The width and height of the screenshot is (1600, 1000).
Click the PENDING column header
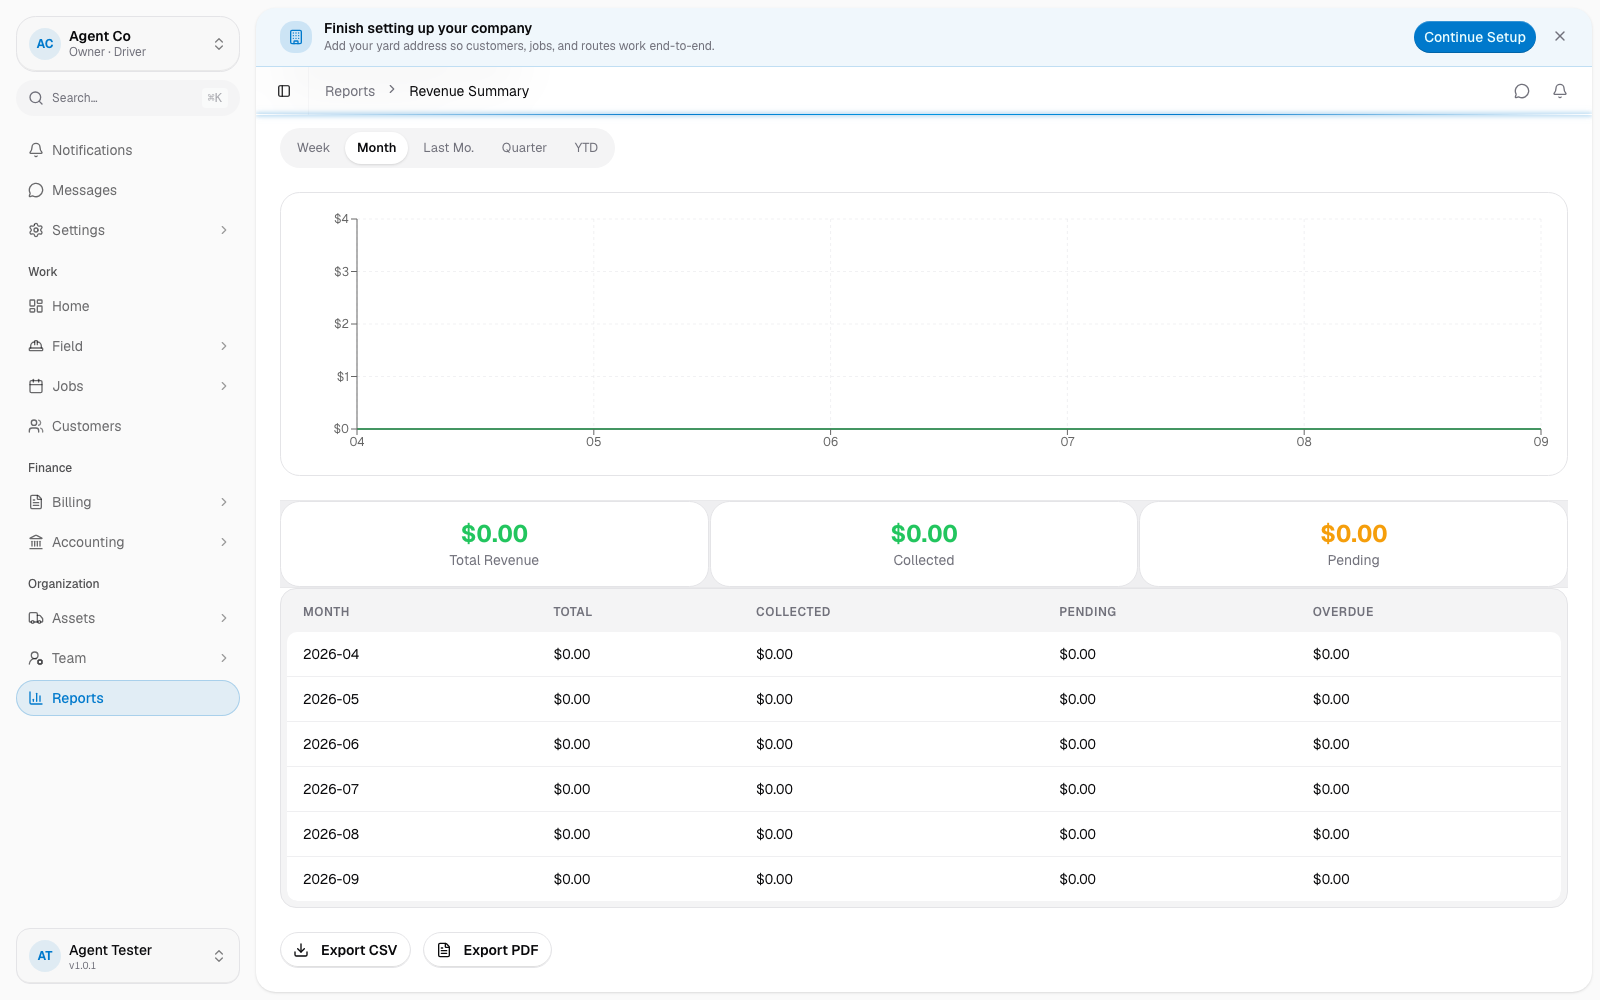click(1088, 612)
